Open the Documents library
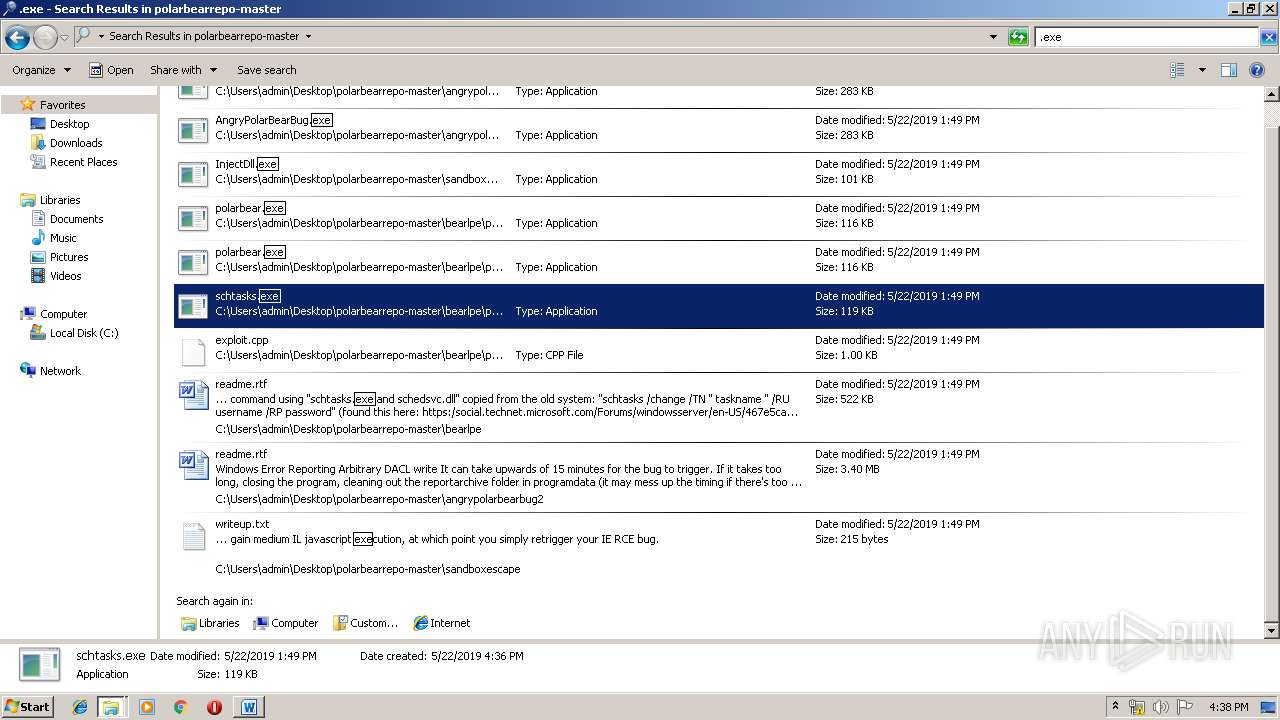Image resolution: width=1280 pixels, height=720 pixels. tap(76, 219)
